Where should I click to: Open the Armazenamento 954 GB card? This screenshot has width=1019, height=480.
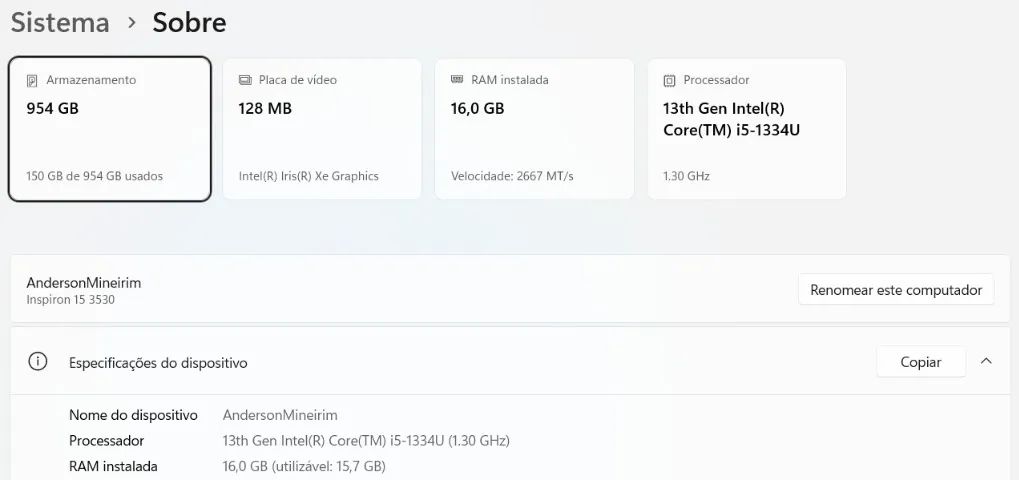109,129
